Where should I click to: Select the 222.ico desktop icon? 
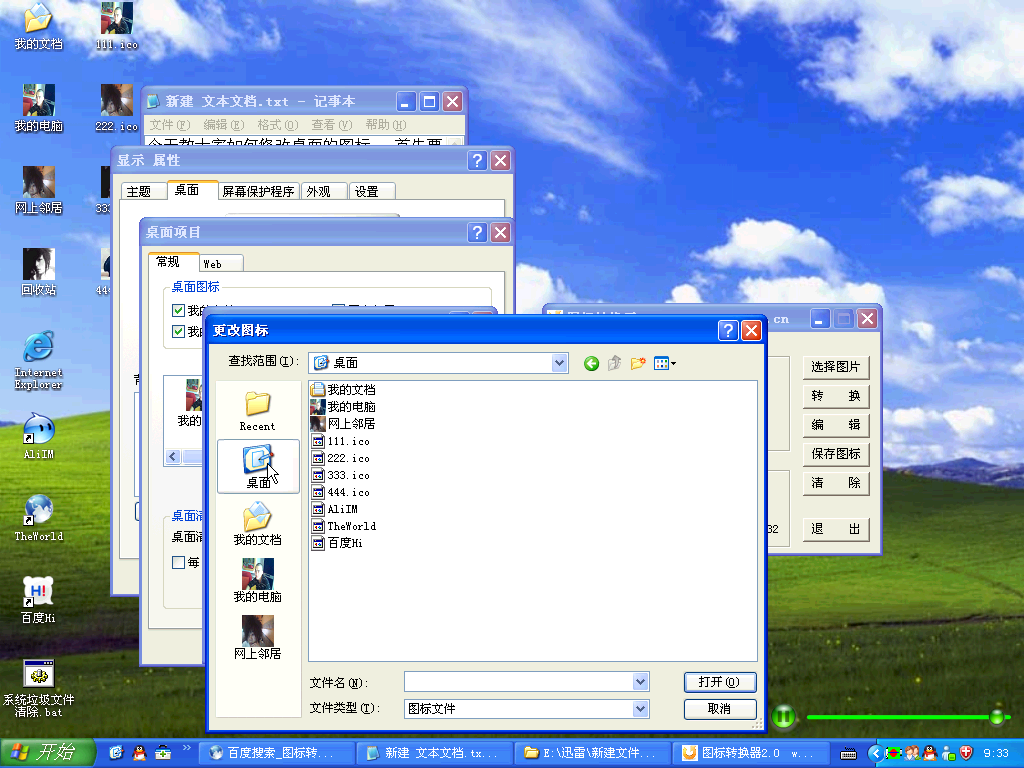pyautogui.click(x=117, y=108)
